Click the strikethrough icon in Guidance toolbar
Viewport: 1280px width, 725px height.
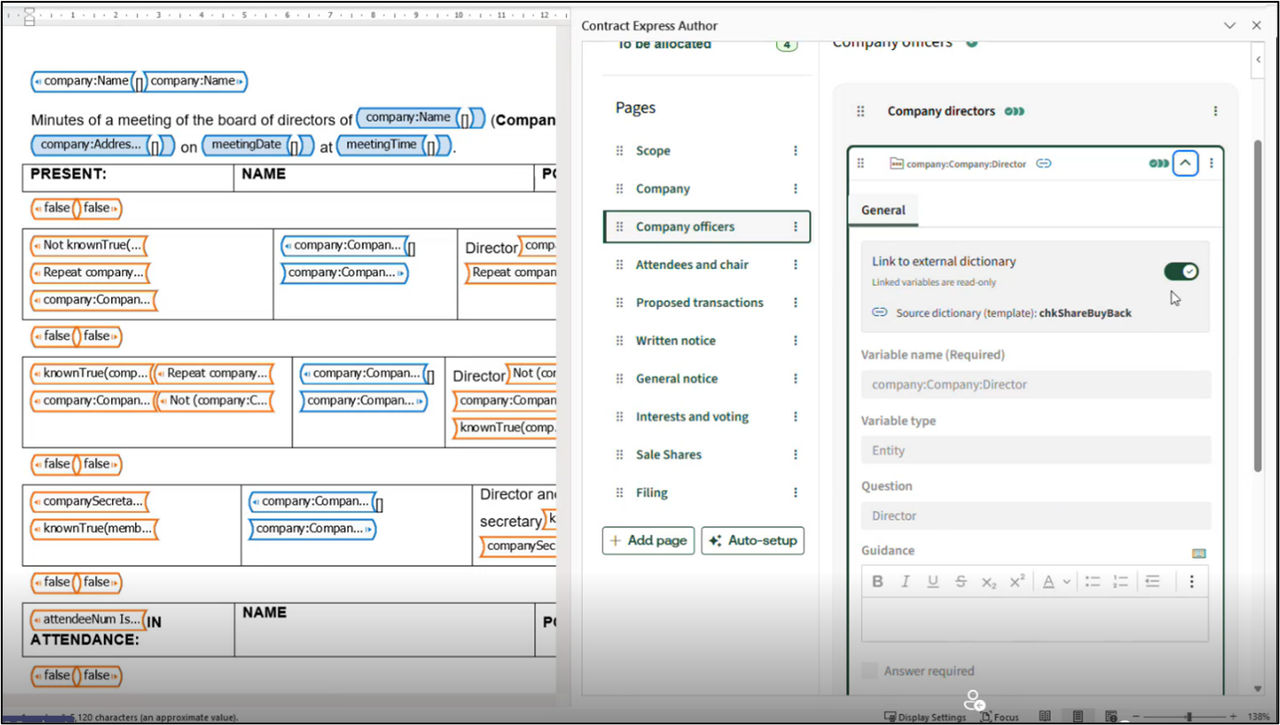(961, 582)
